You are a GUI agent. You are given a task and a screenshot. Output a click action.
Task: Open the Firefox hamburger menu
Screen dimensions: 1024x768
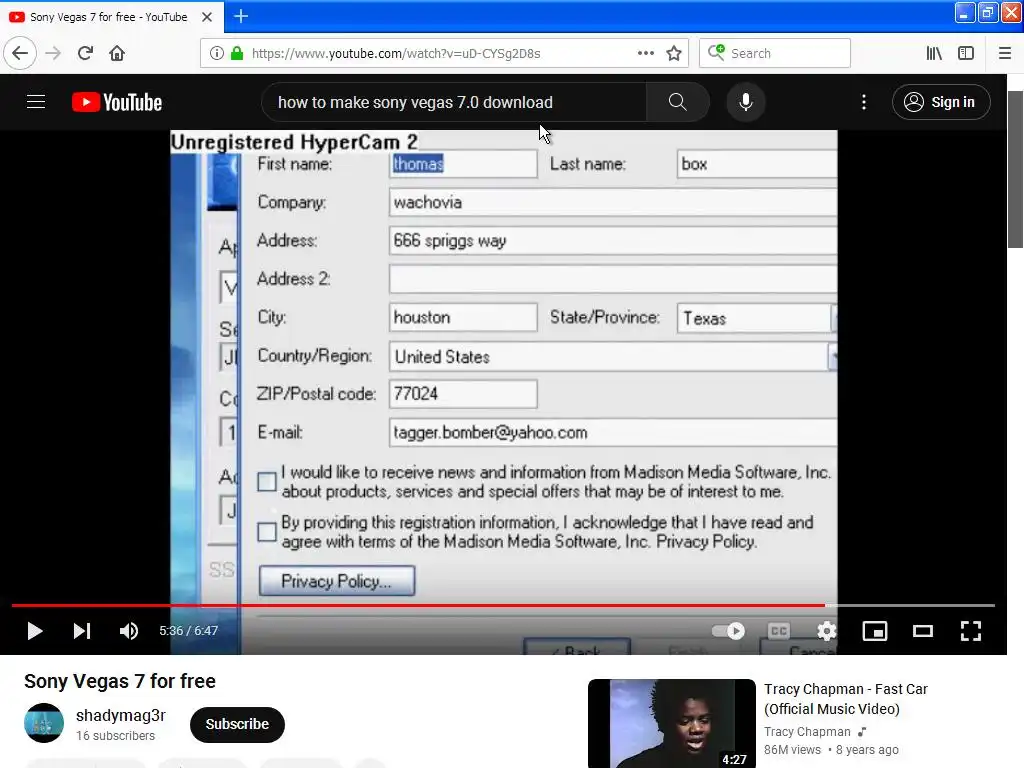pos(1005,54)
